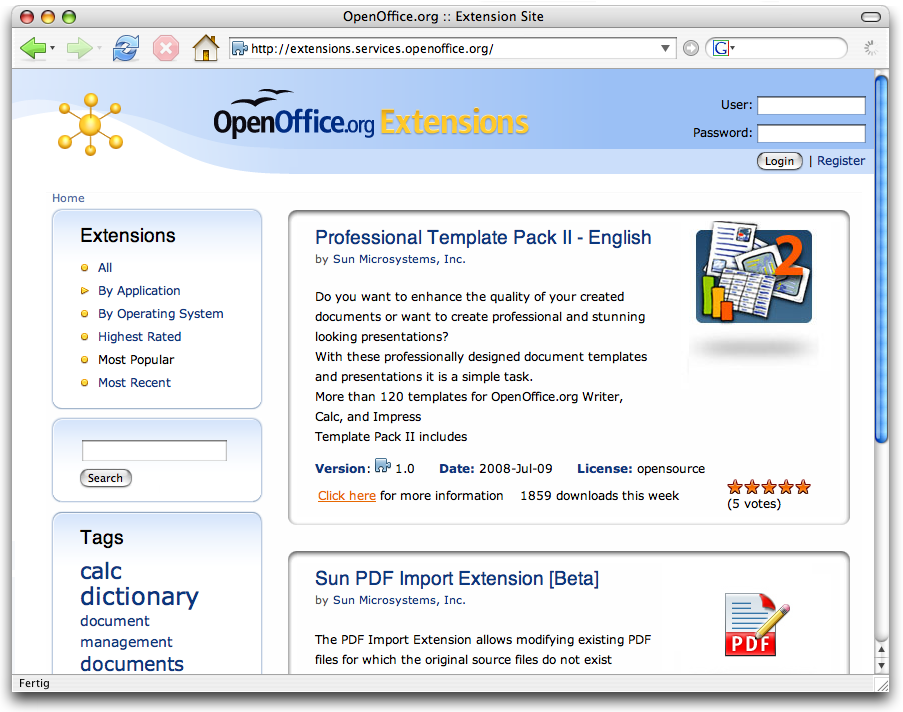The width and height of the screenshot is (903, 712).
Task: Click '1859 downloads this week' text
Action: point(600,496)
